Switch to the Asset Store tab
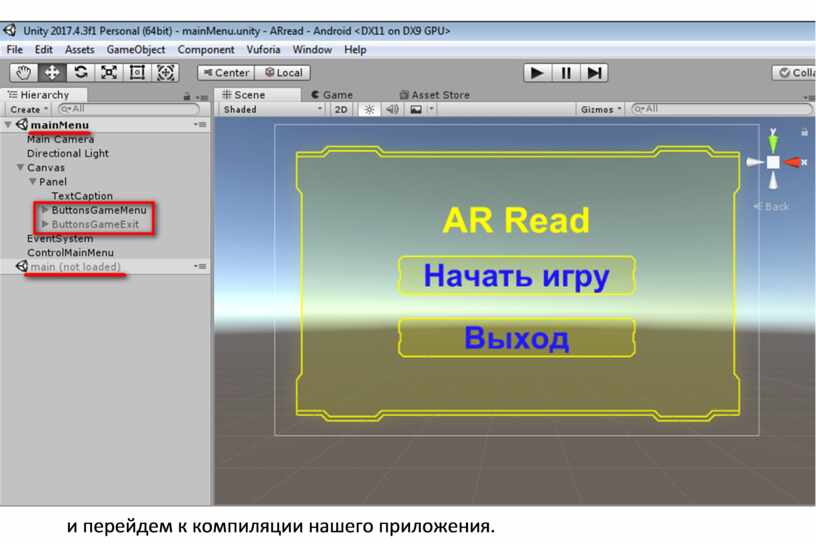Screen dimensions: 816x544 tap(435, 95)
